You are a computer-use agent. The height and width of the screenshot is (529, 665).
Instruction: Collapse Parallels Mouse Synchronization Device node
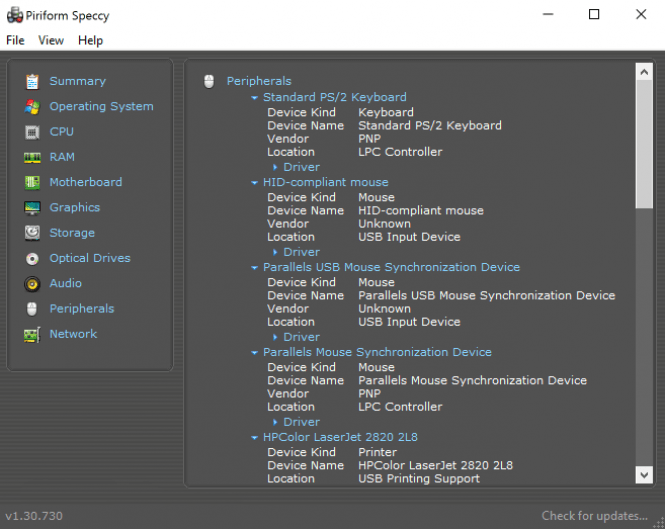pos(254,353)
